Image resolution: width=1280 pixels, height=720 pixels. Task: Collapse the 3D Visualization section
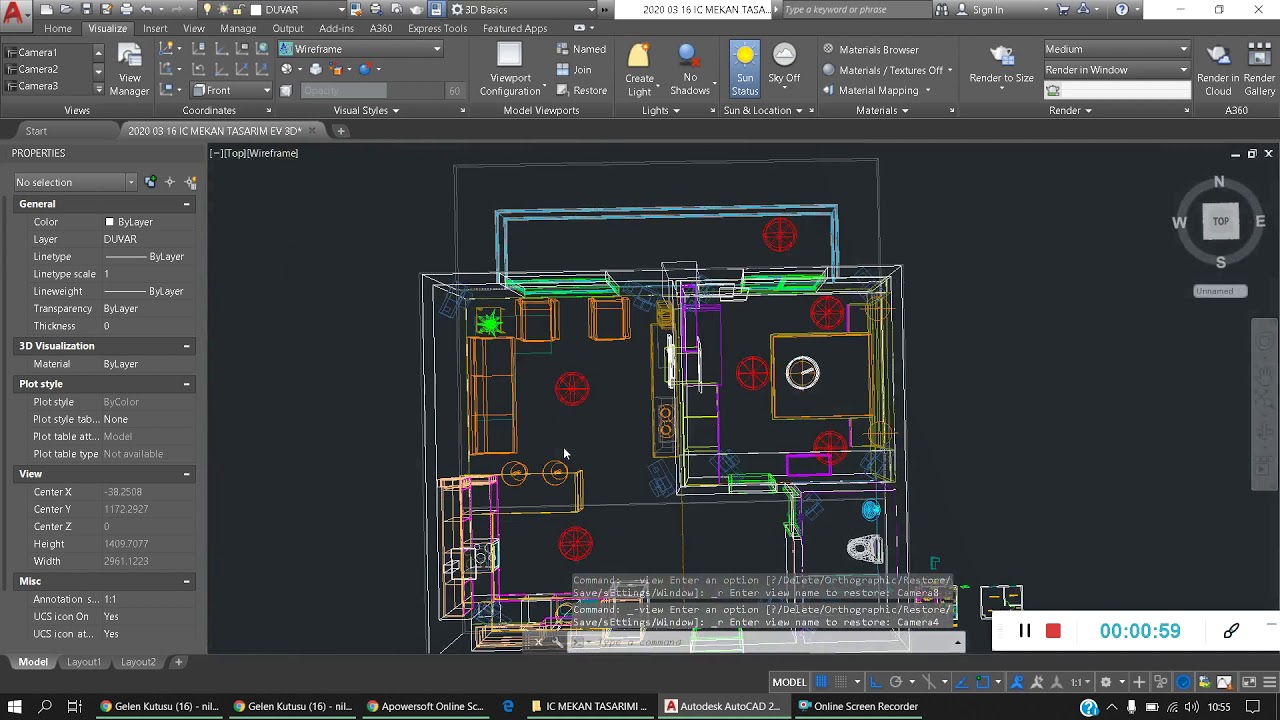[x=186, y=346]
